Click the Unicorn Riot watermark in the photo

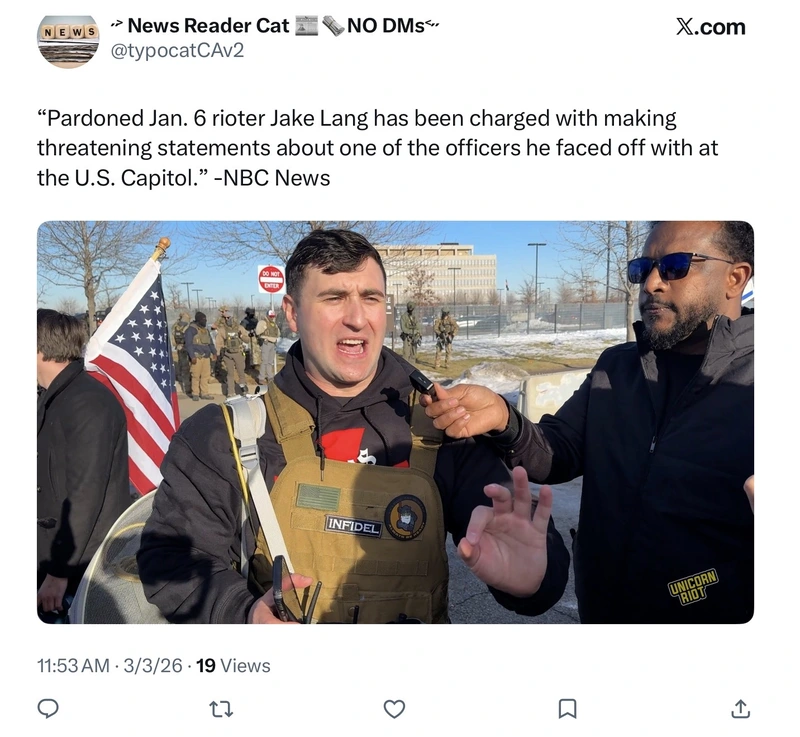pos(694,587)
